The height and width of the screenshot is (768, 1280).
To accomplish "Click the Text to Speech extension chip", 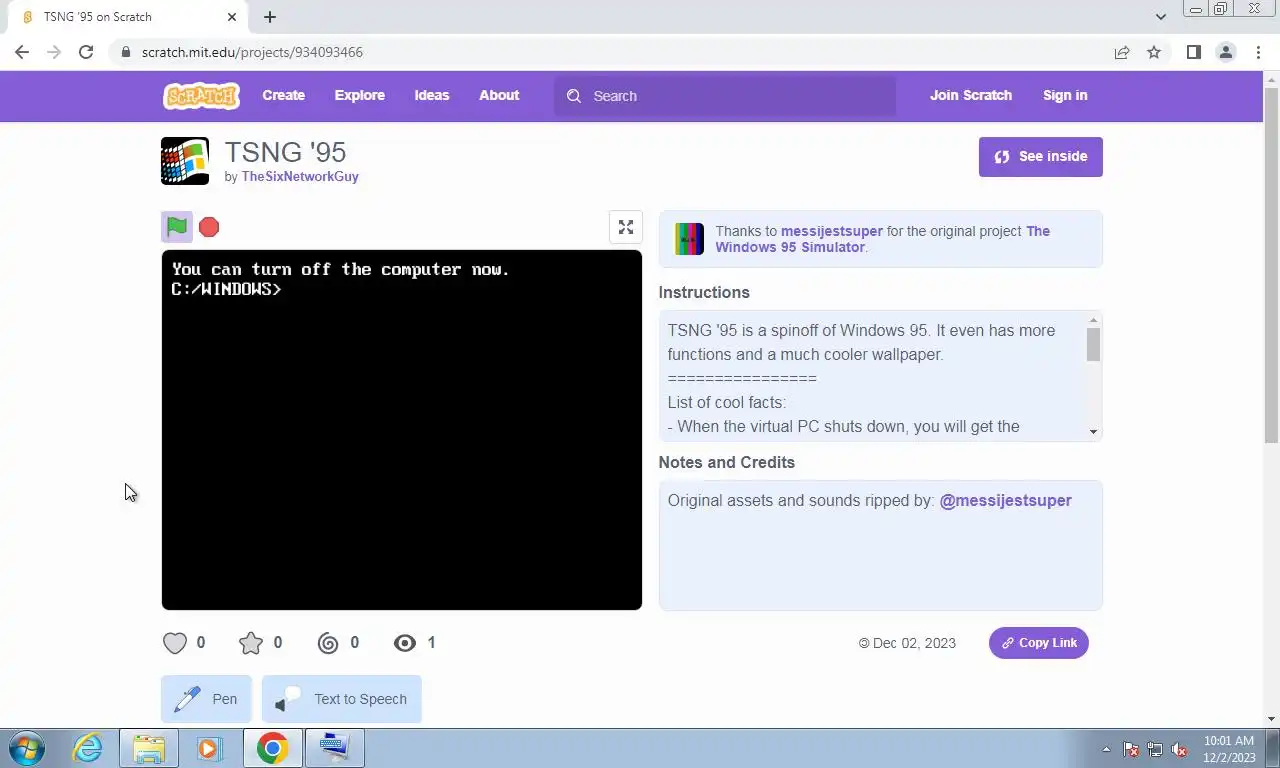I will tap(342, 699).
